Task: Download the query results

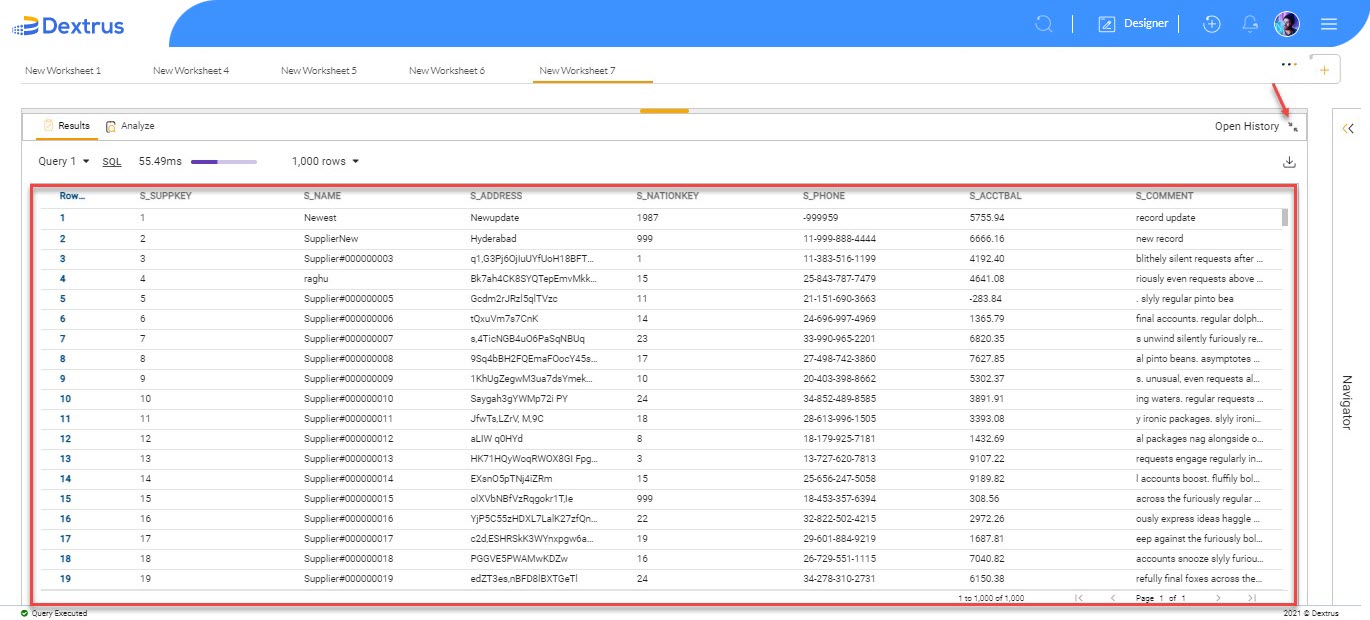Action: coord(1290,162)
